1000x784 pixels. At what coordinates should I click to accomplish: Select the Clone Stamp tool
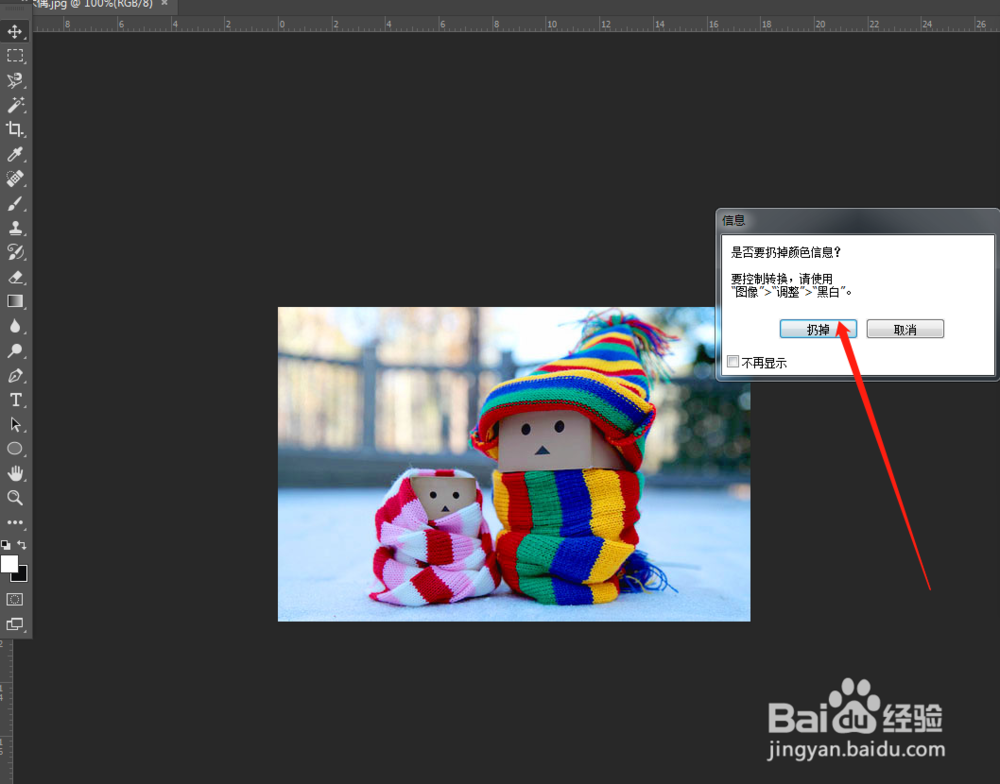15,228
